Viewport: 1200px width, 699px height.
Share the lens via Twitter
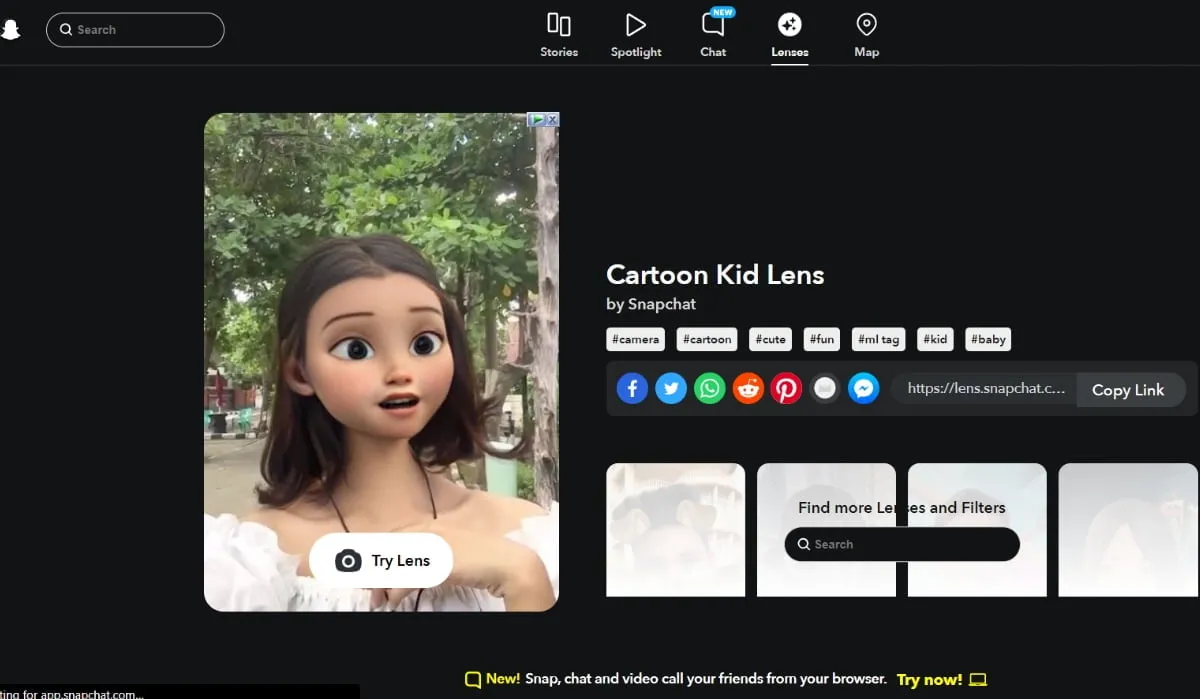(671, 388)
